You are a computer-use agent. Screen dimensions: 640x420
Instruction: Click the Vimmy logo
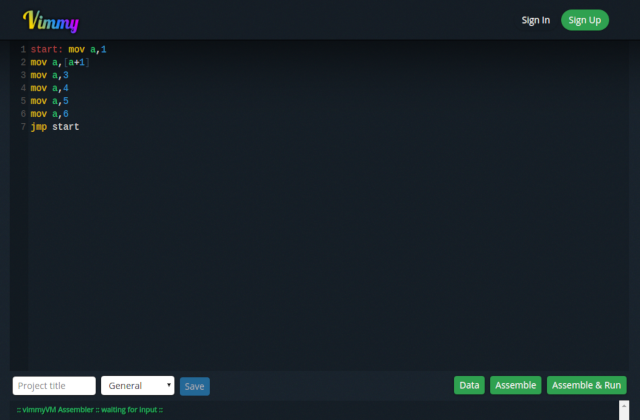(51, 21)
